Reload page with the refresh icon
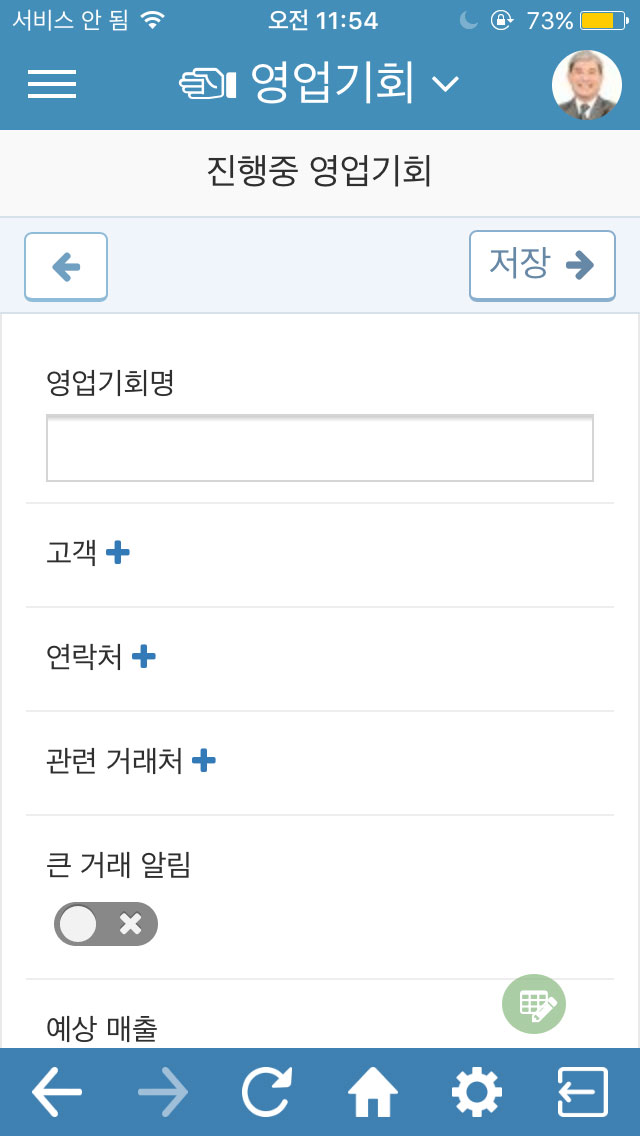This screenshot has width=640, height=1136. click(267, 1091)
